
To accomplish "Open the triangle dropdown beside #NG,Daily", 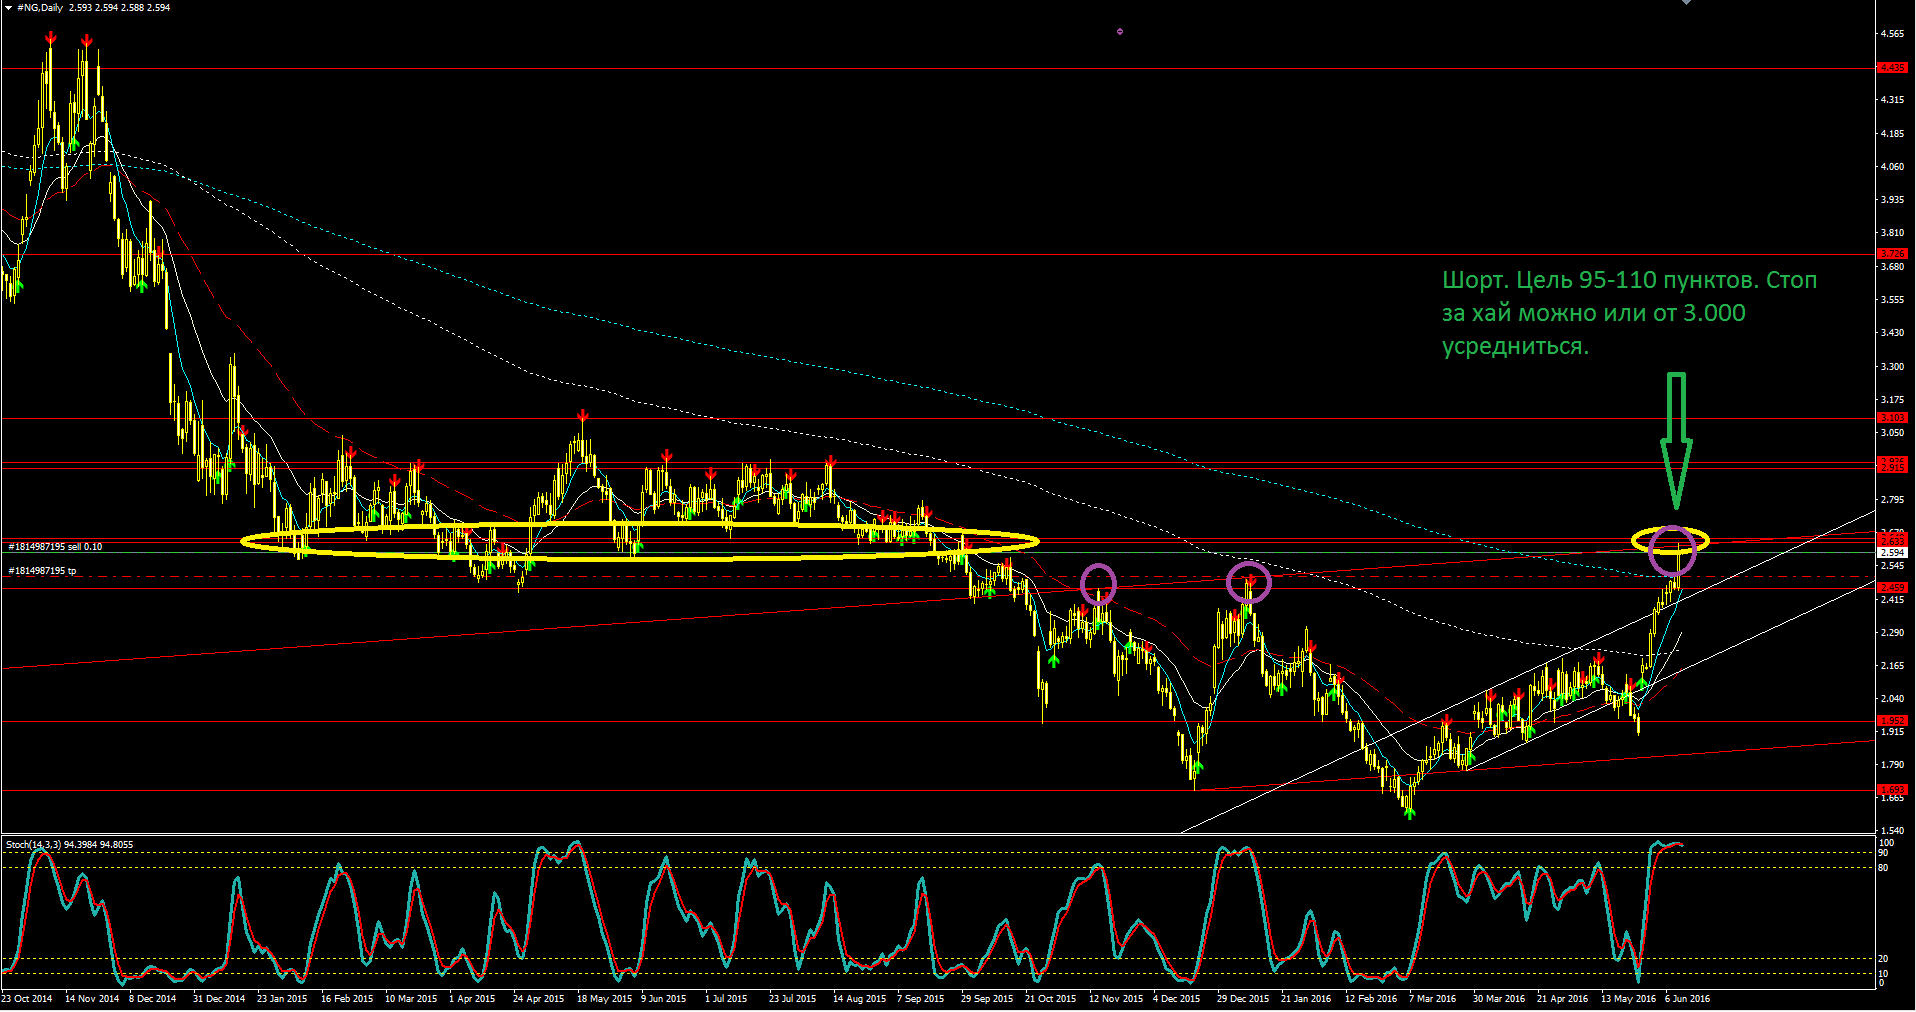I will point(8,8).
